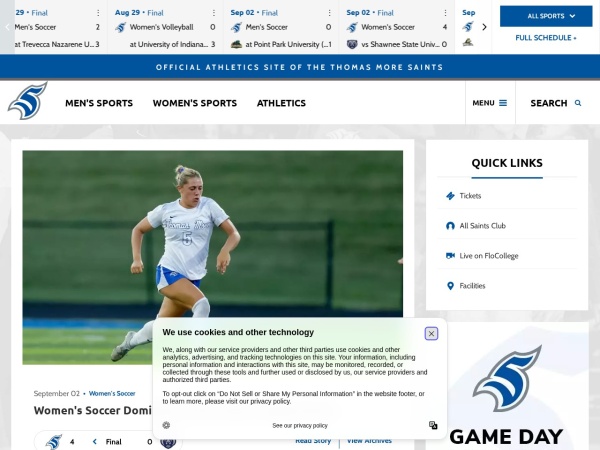This screenshot has height=450, width=600.
Task: Select the 'Sep 02 • Final' Women's Soccer label
Action: tap(370, 13)
